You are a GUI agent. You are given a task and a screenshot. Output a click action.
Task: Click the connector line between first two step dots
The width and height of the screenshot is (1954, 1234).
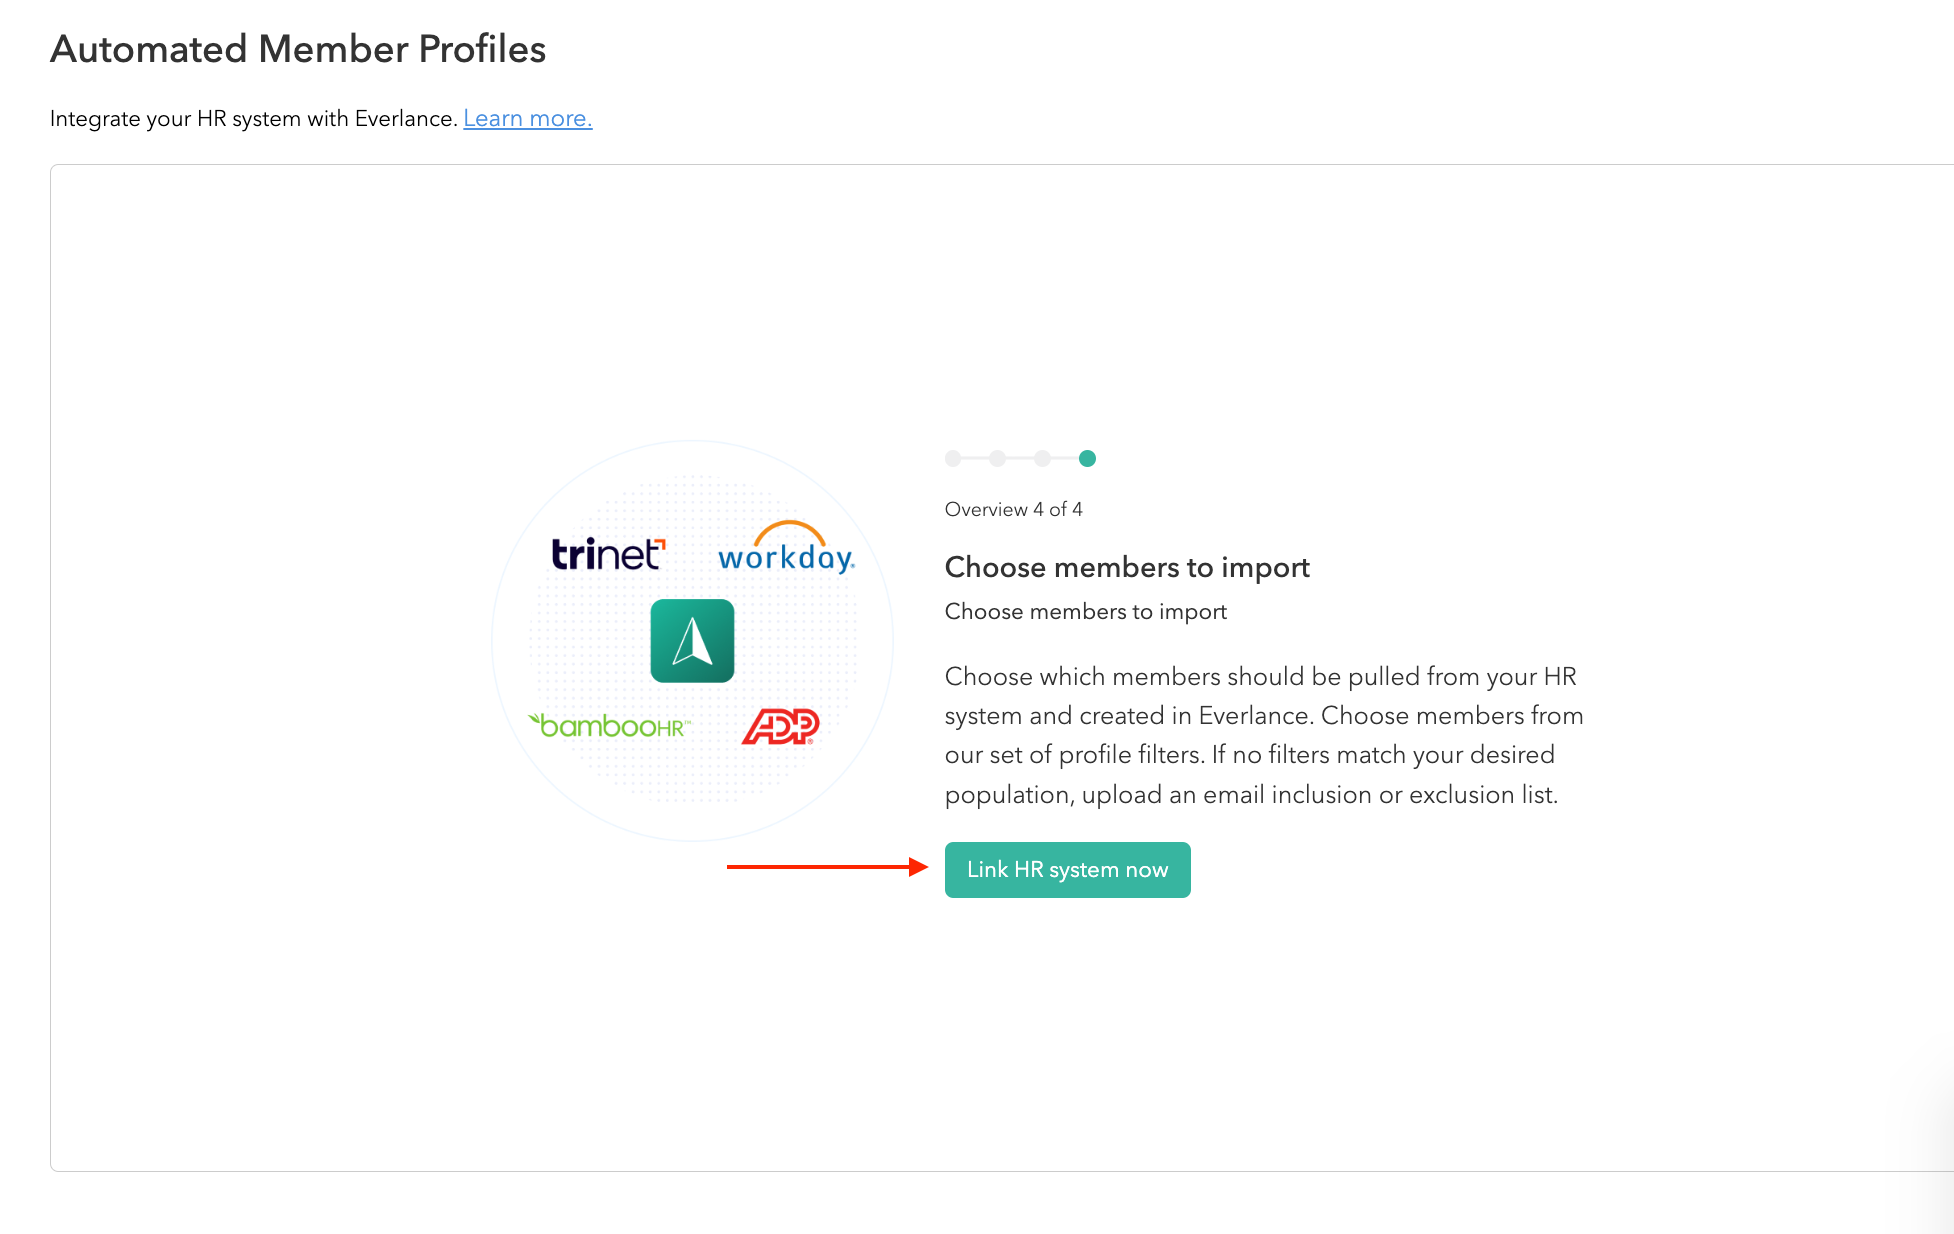[x=975, y=459]
